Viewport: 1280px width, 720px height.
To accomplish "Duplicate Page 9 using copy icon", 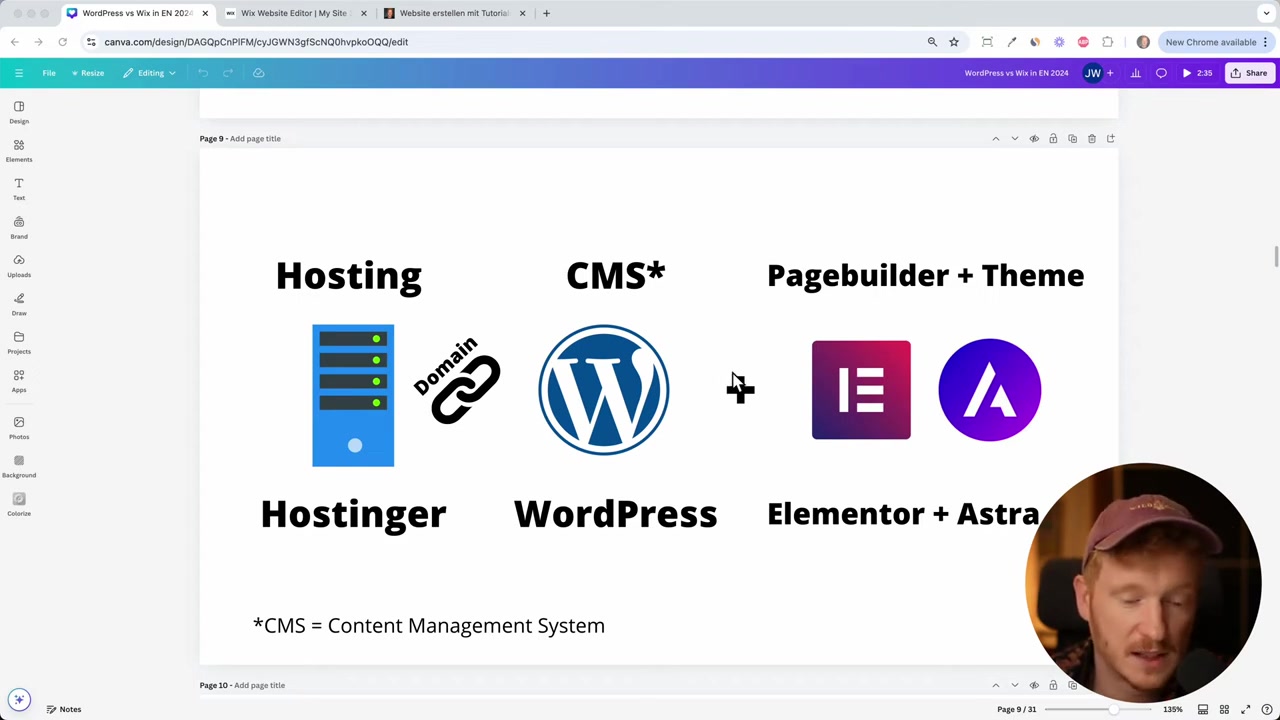I will pos(1072,139).
